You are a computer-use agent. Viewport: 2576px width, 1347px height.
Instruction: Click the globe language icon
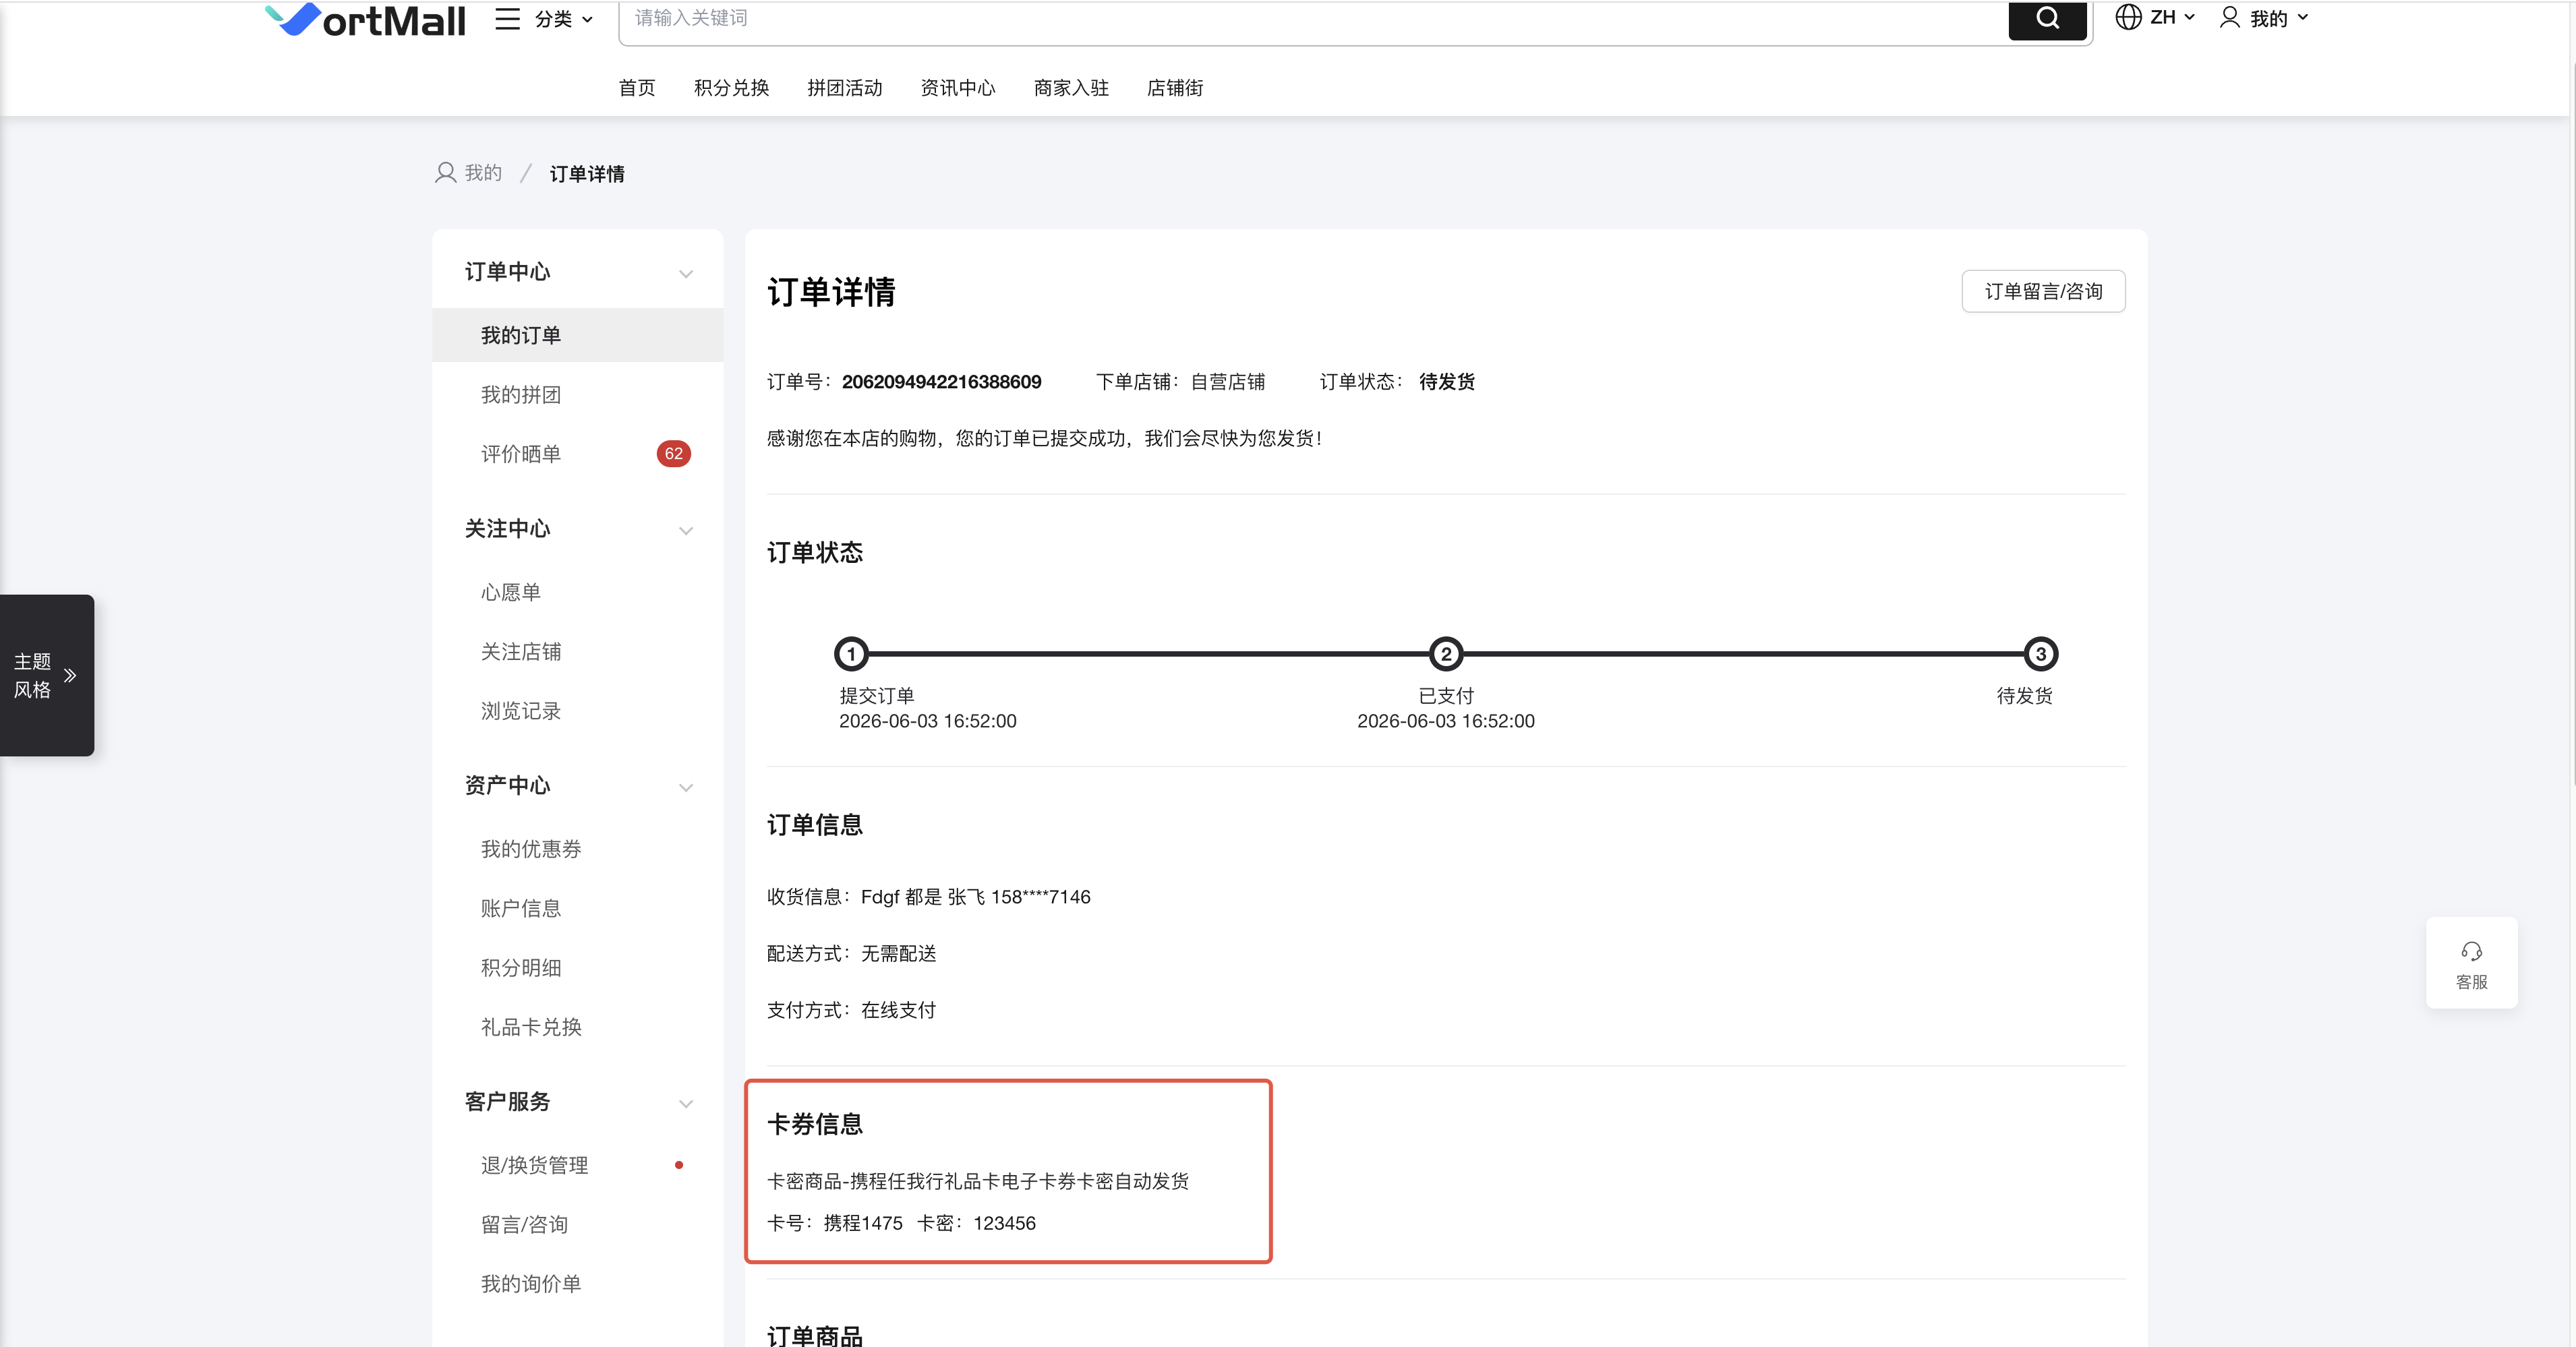point(2128,17)
